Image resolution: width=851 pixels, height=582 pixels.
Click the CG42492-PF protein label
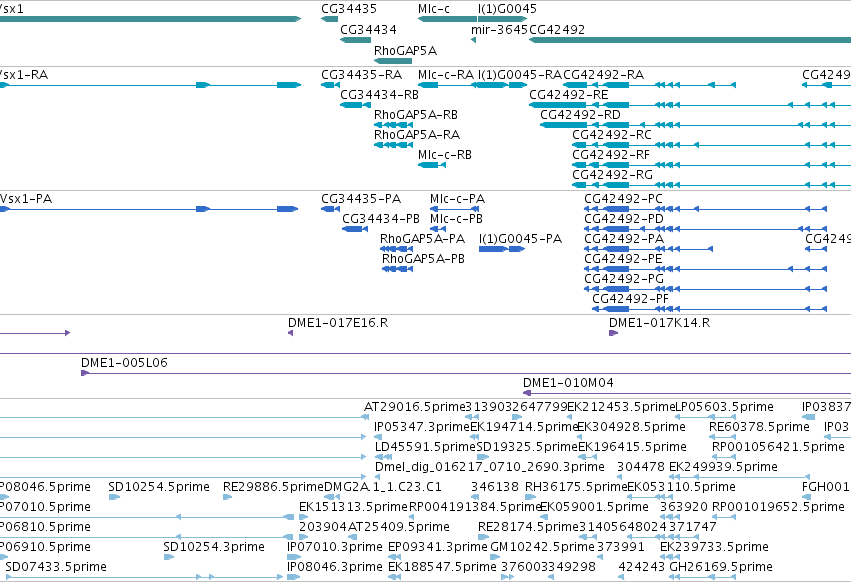(x=630, y=299)
